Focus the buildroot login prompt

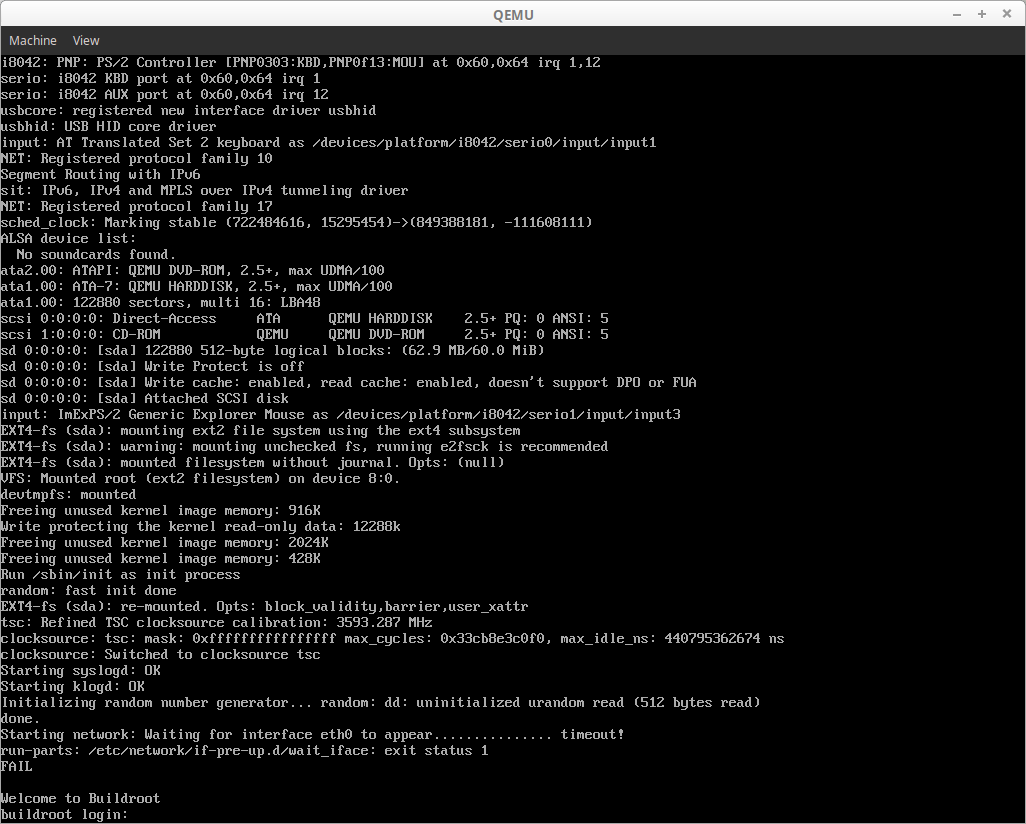[64, 814]
